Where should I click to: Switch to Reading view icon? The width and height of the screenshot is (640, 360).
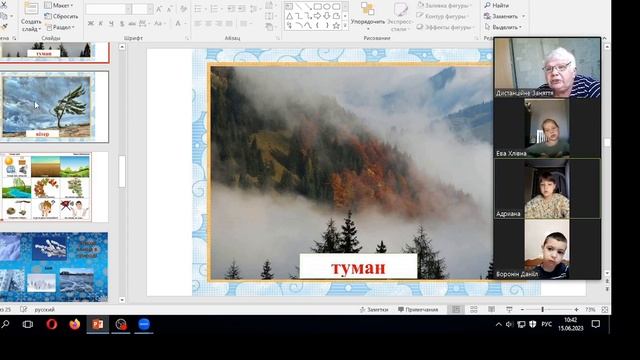click(491, 310)
